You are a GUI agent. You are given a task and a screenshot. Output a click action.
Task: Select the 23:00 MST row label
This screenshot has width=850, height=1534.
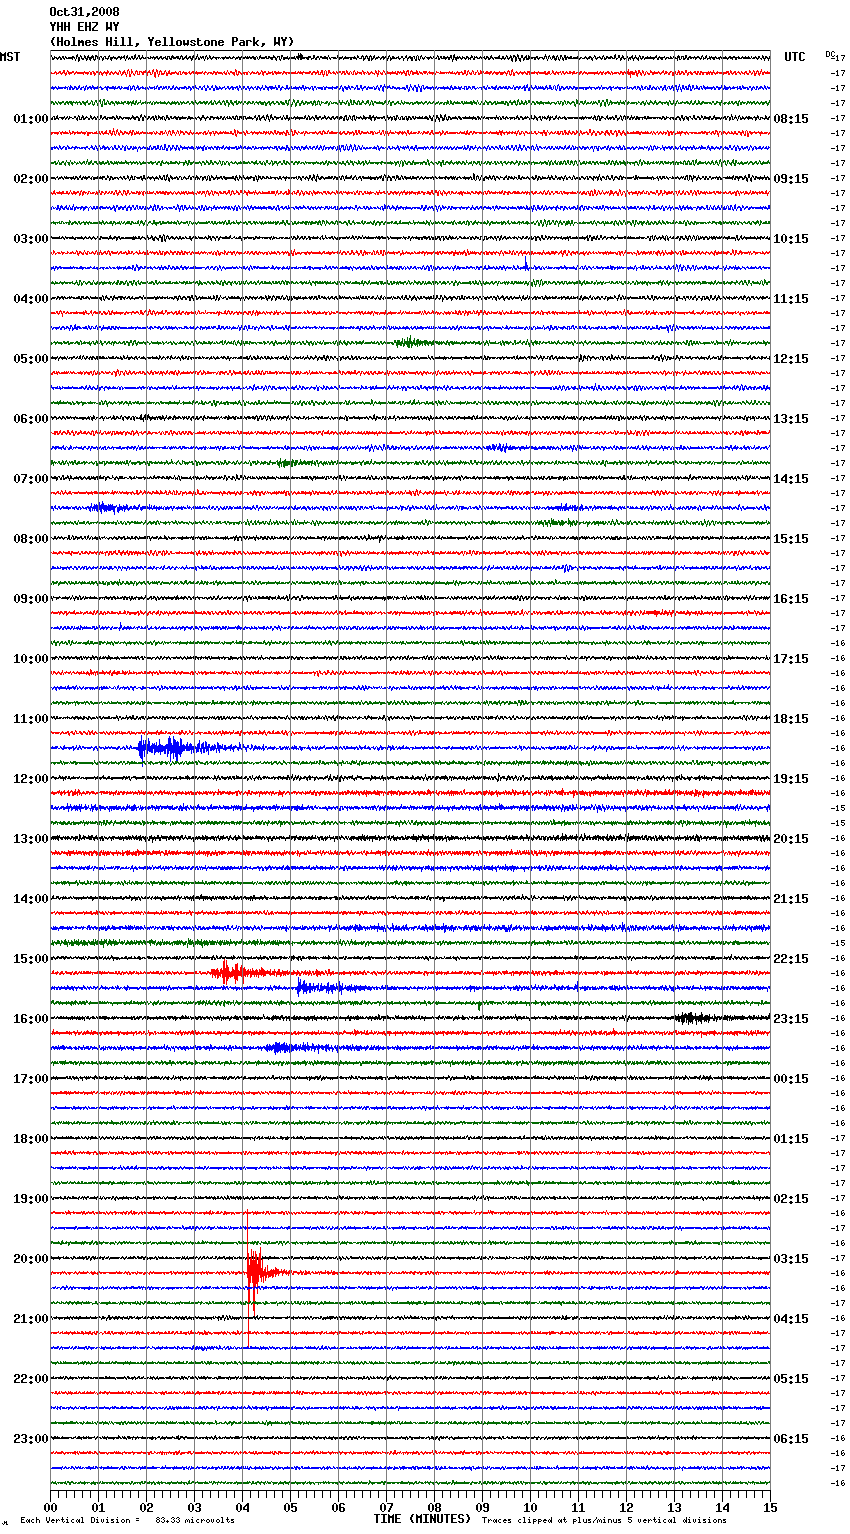click(31, 1439)
